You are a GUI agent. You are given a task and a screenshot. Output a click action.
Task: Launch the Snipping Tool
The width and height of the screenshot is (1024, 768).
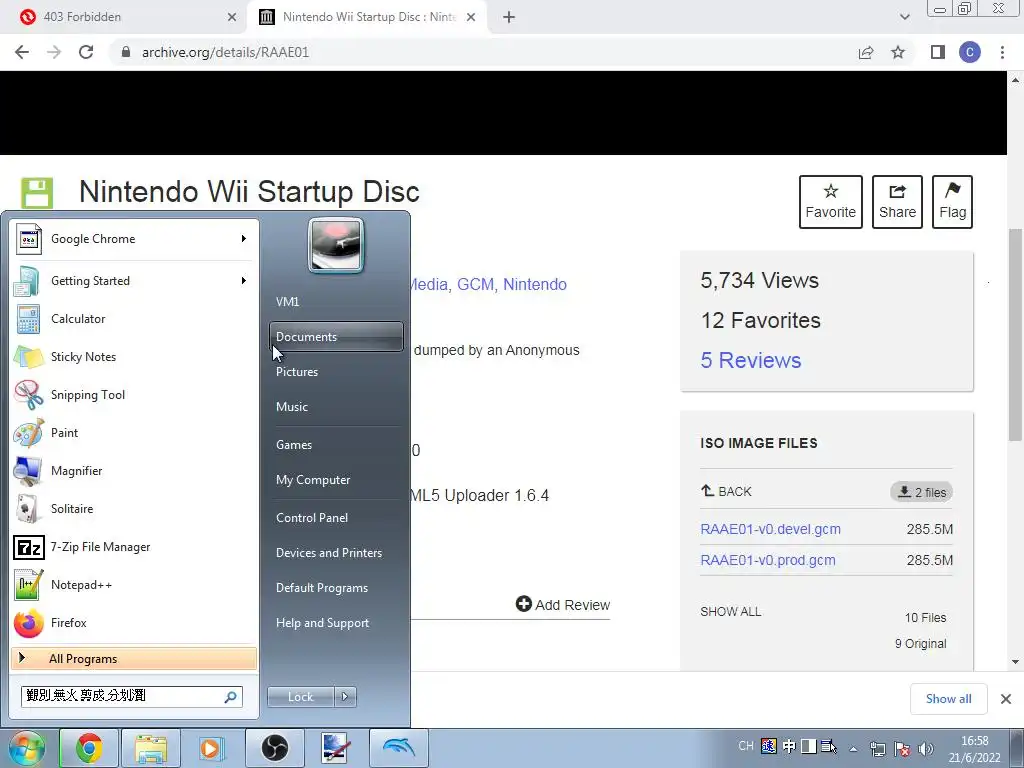(134, 394)
